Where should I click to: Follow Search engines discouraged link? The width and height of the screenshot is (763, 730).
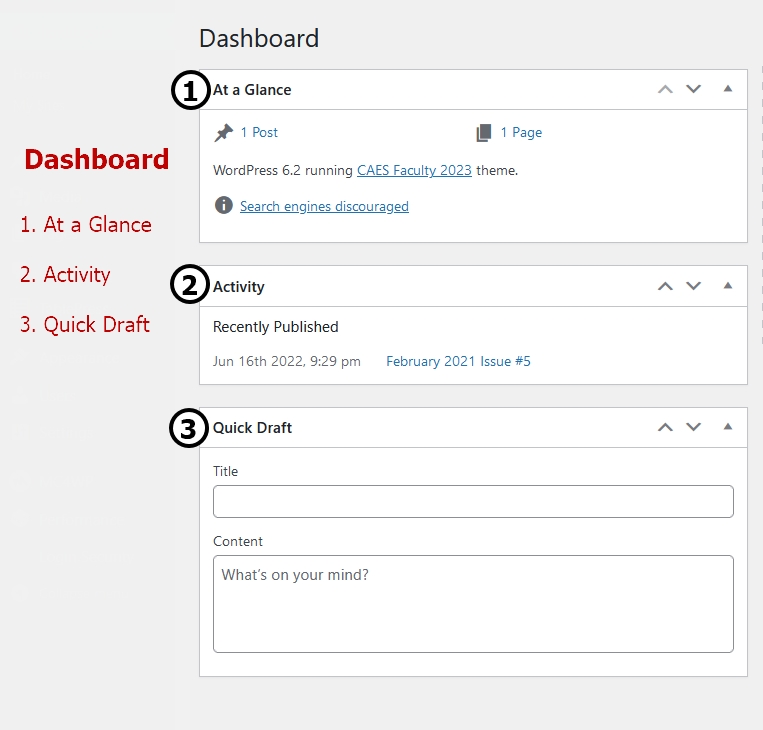pos(324,206)
